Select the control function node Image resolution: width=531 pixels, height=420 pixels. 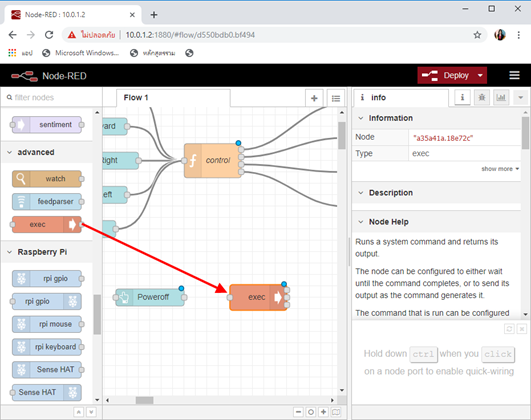point(212,161)
